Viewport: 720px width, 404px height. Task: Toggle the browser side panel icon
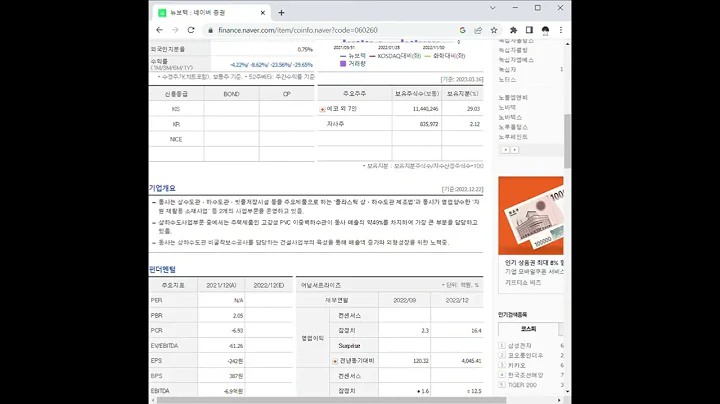529,30
